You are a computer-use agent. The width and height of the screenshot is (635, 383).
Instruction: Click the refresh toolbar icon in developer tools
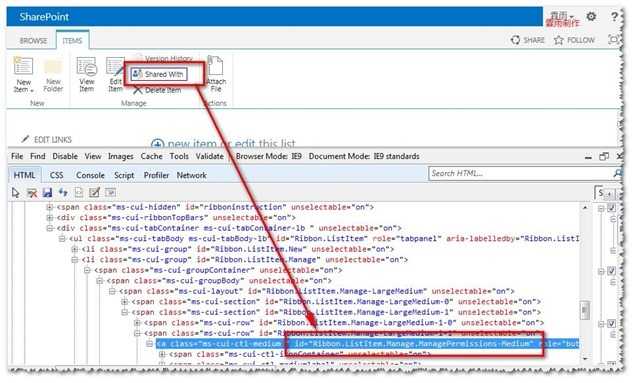coord(63,193)
